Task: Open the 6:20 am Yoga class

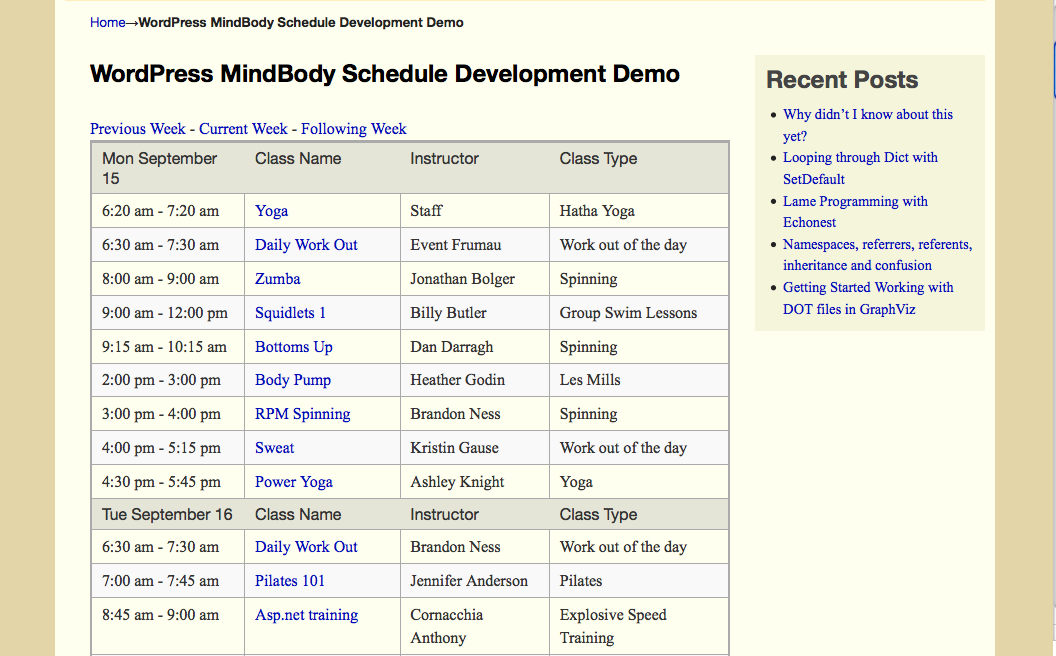Action: click(271, 211)
